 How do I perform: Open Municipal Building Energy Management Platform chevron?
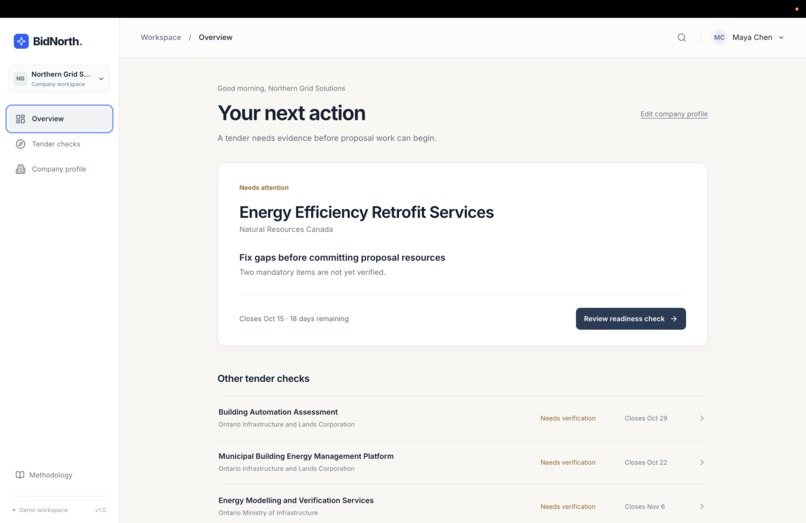pos(702,462)
